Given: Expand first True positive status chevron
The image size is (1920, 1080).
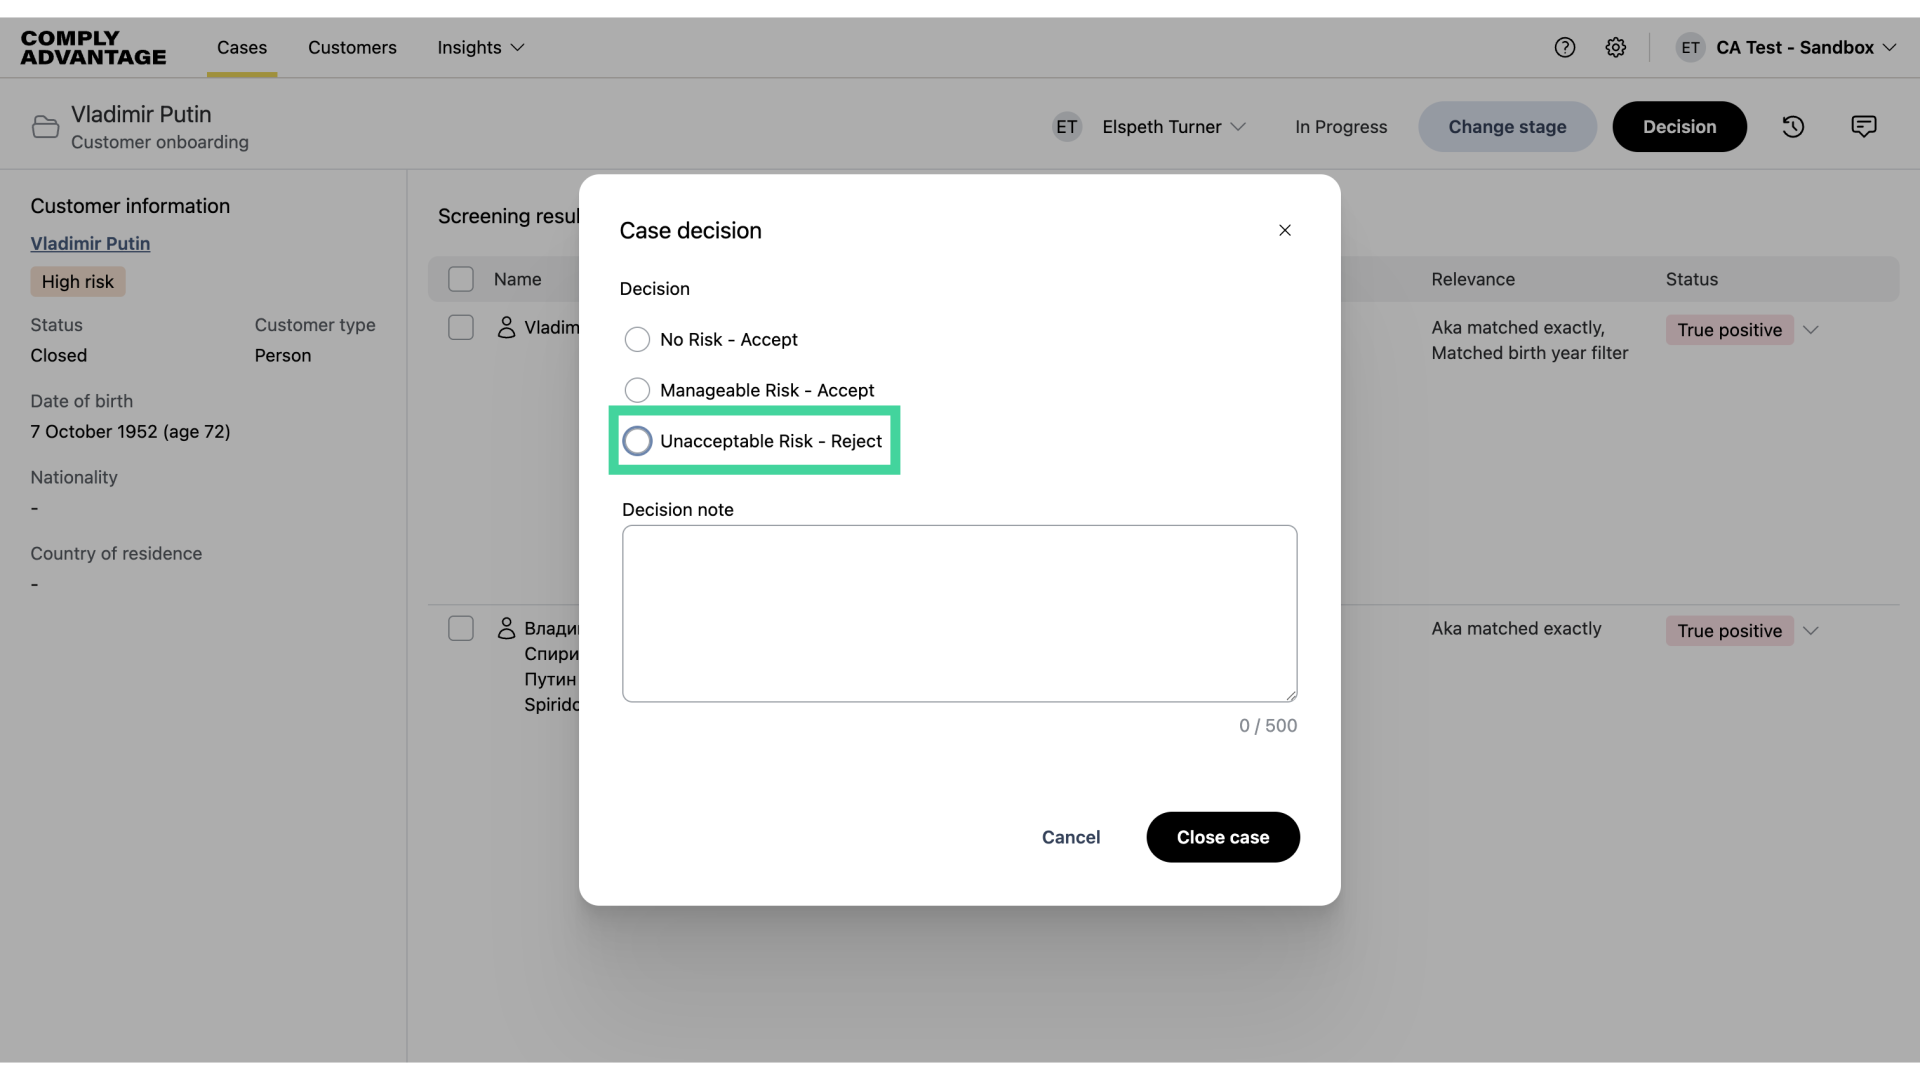Looking at the screenshot, I should 1810,330.
